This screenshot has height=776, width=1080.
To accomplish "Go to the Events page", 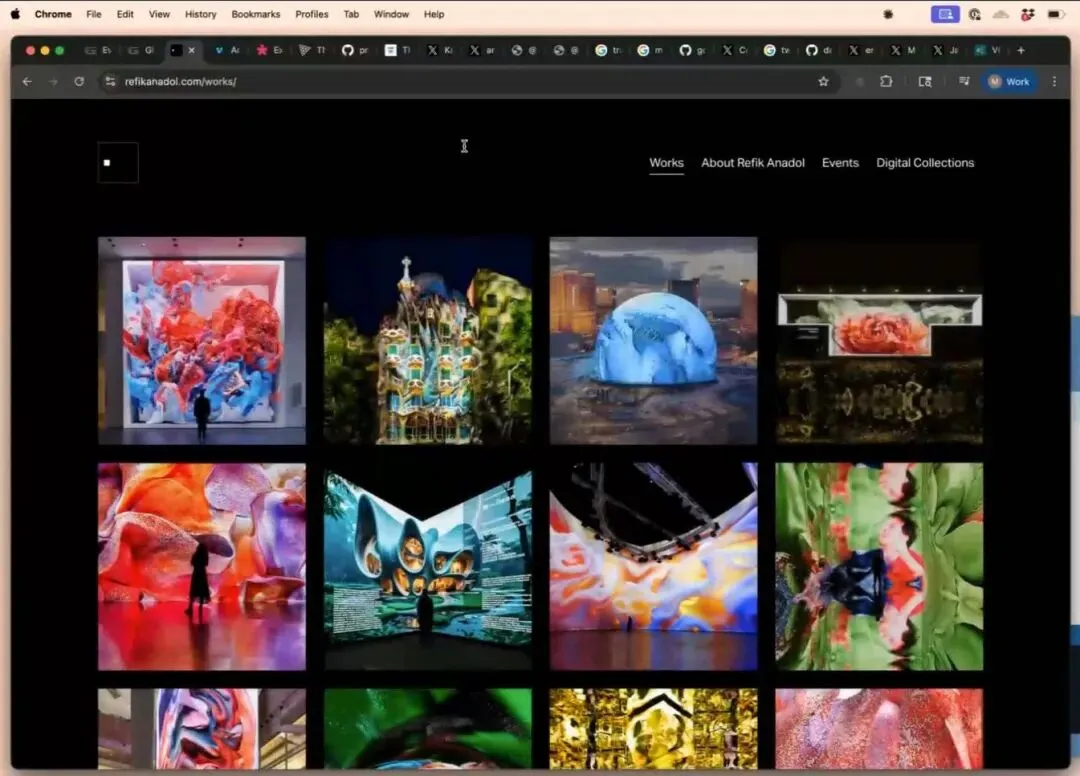I will point(840,163).
